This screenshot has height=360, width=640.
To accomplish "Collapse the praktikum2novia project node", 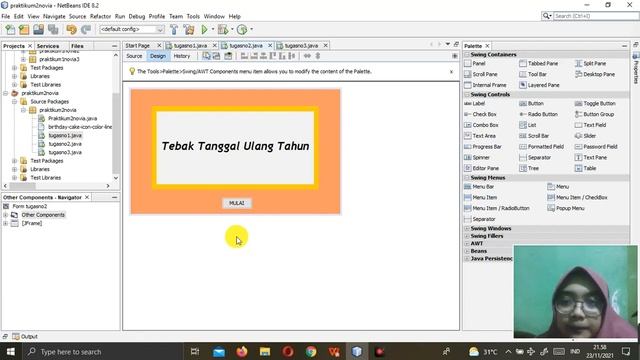I will point(6,93).
